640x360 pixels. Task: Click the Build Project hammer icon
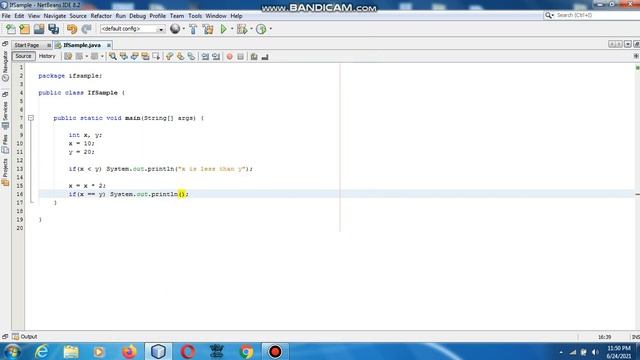(x=193, y=29)
